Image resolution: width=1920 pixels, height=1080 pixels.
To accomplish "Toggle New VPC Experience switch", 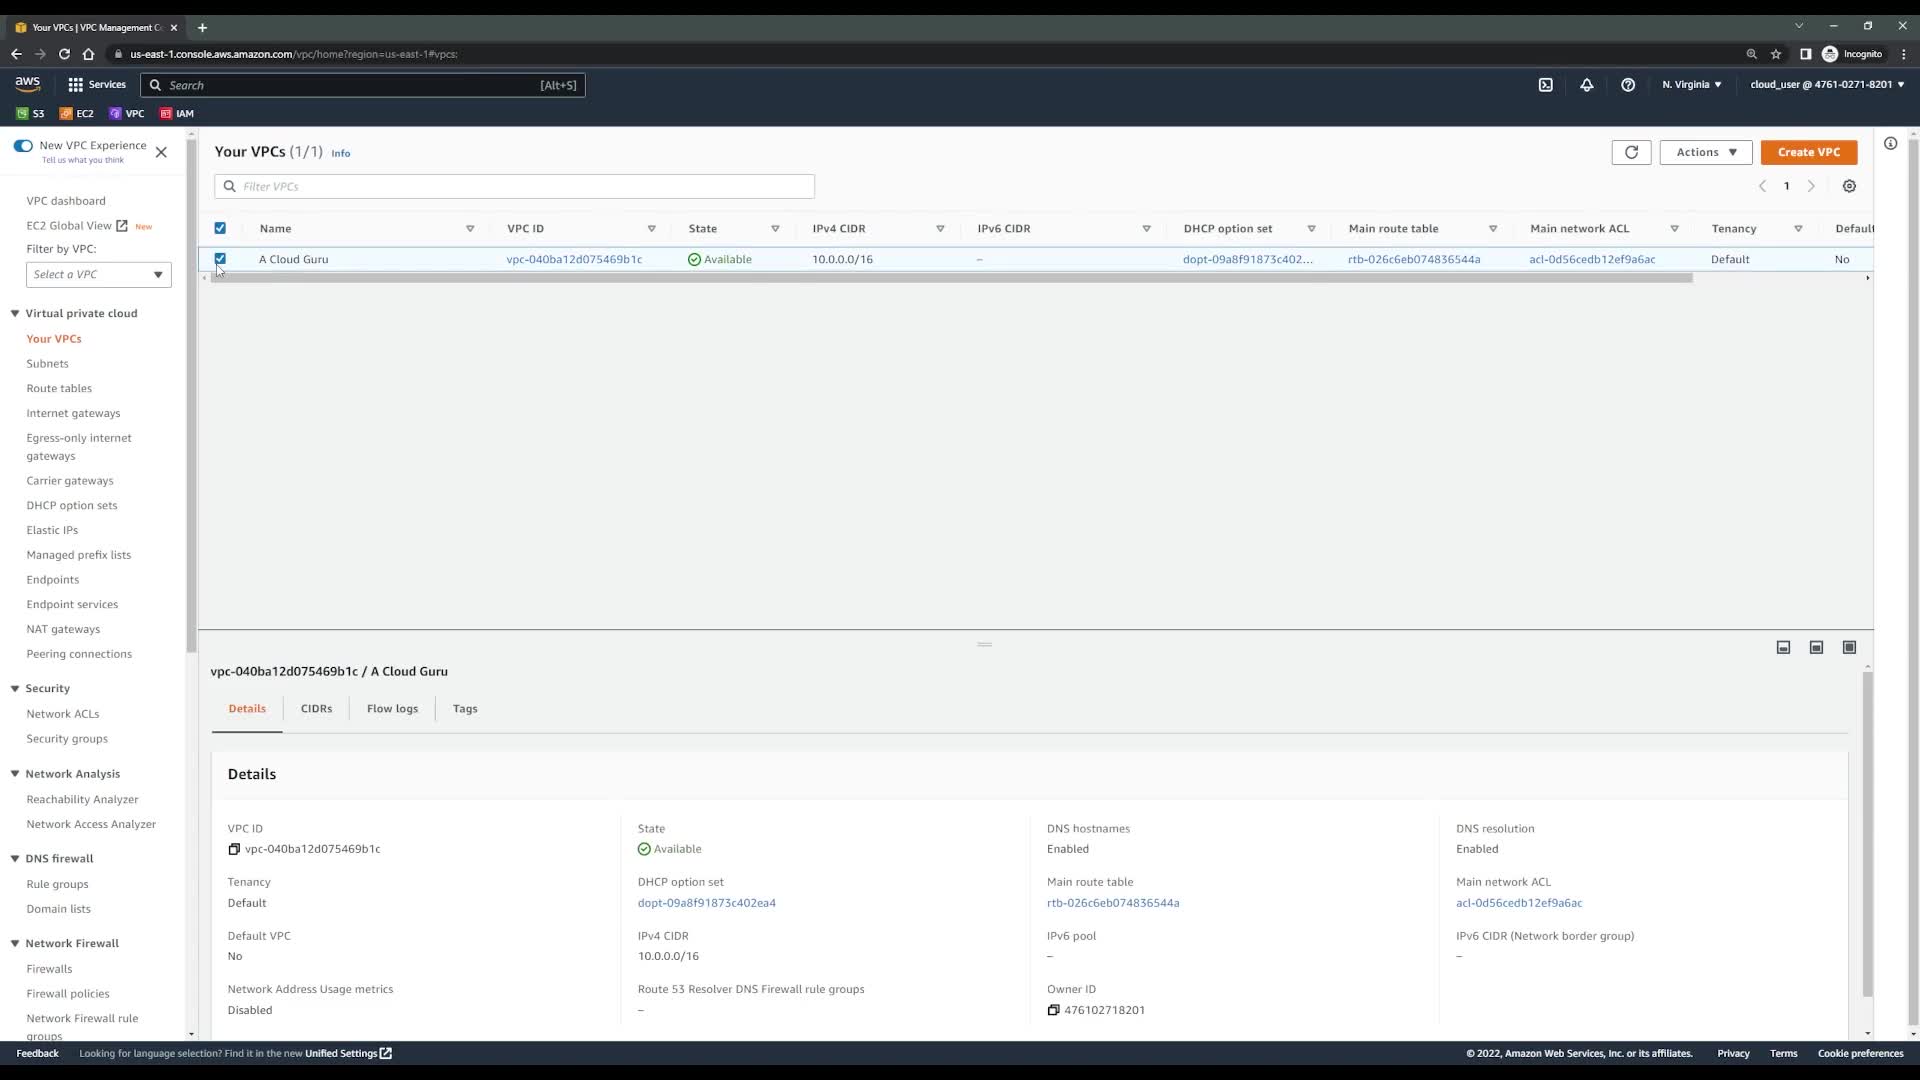I will [23, 146].
